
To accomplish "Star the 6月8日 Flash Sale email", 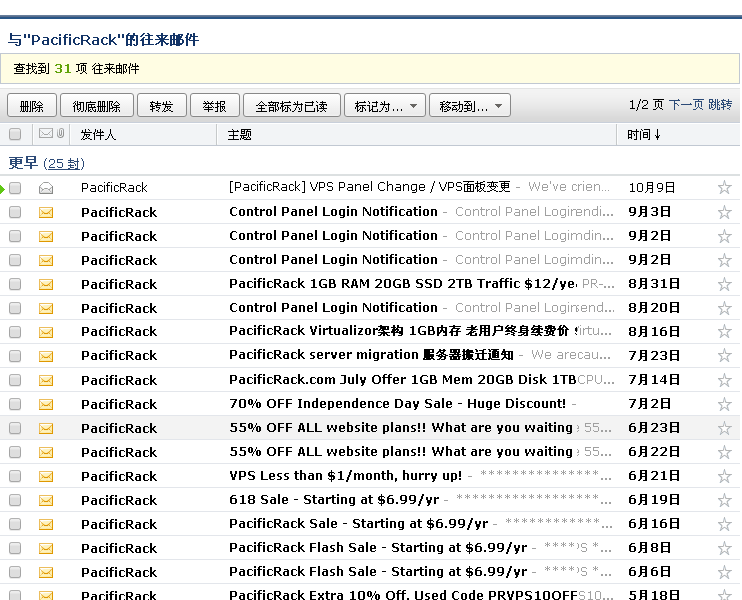I will (x=724, y=548).
